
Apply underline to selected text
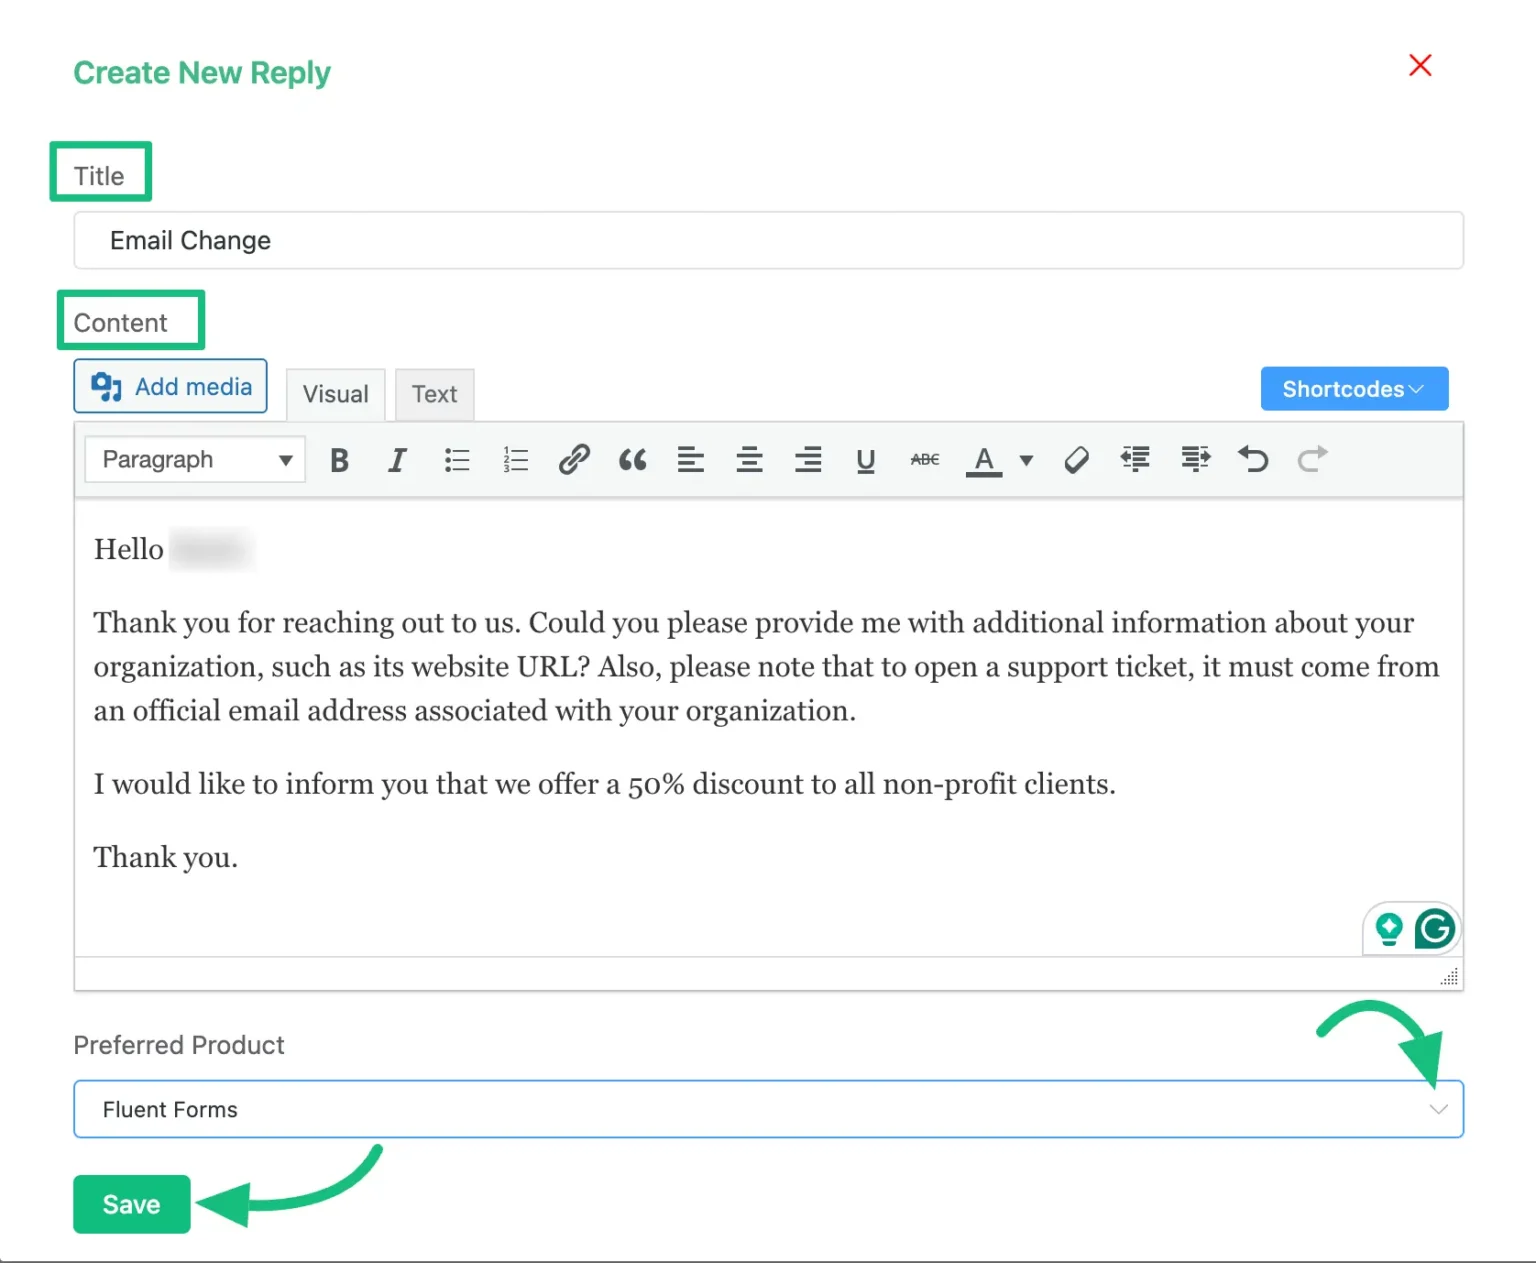(865, 460)
